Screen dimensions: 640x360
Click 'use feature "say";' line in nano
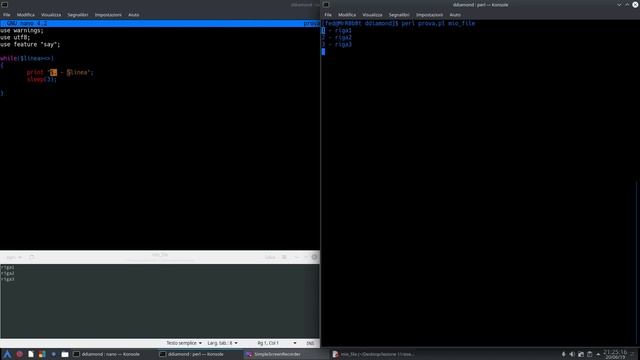(x=30, y=44)
